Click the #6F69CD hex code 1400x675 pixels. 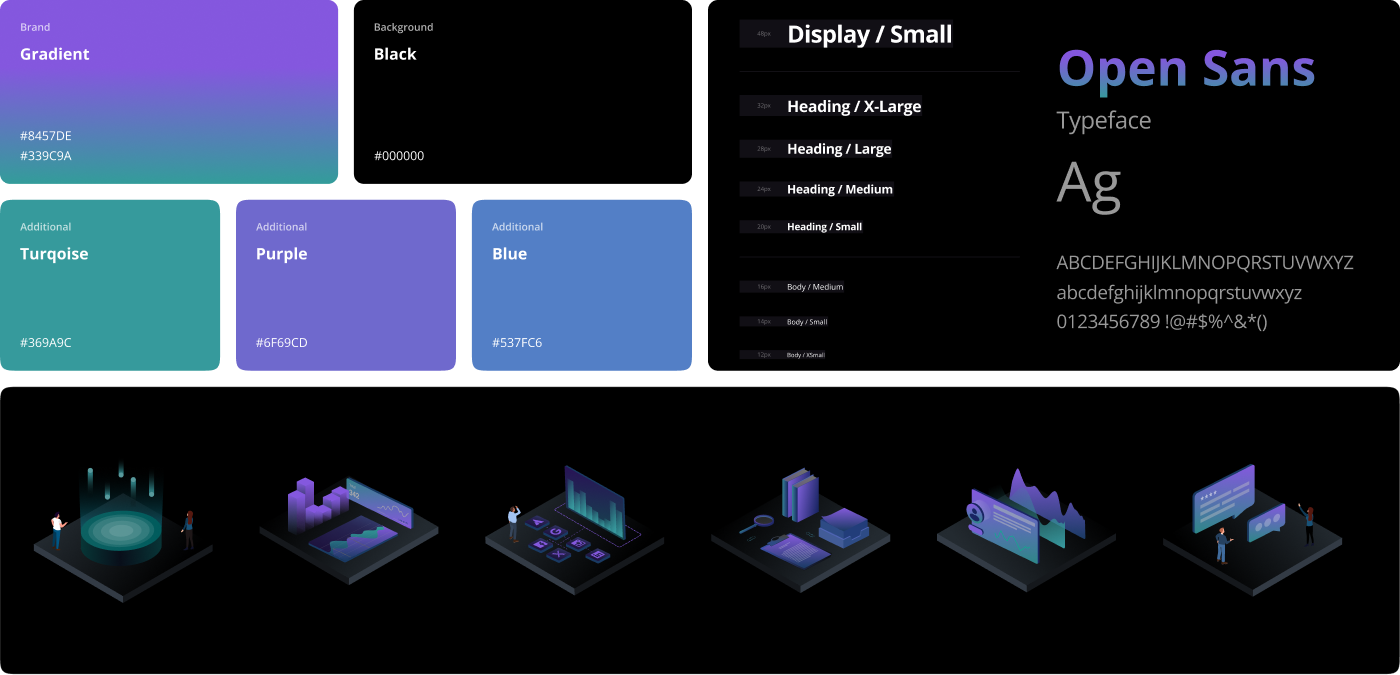pos(282,343)
